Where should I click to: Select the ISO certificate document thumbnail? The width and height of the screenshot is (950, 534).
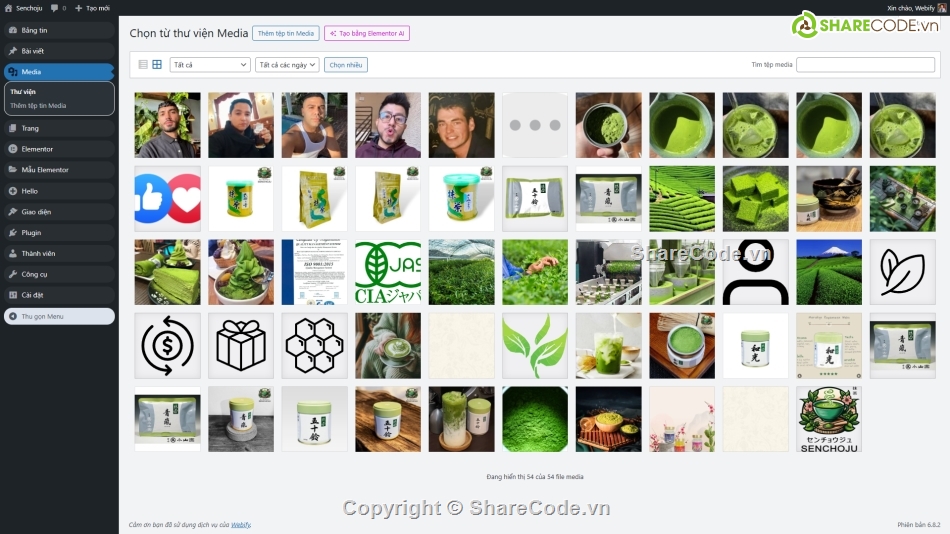click(x=314, y=272)
